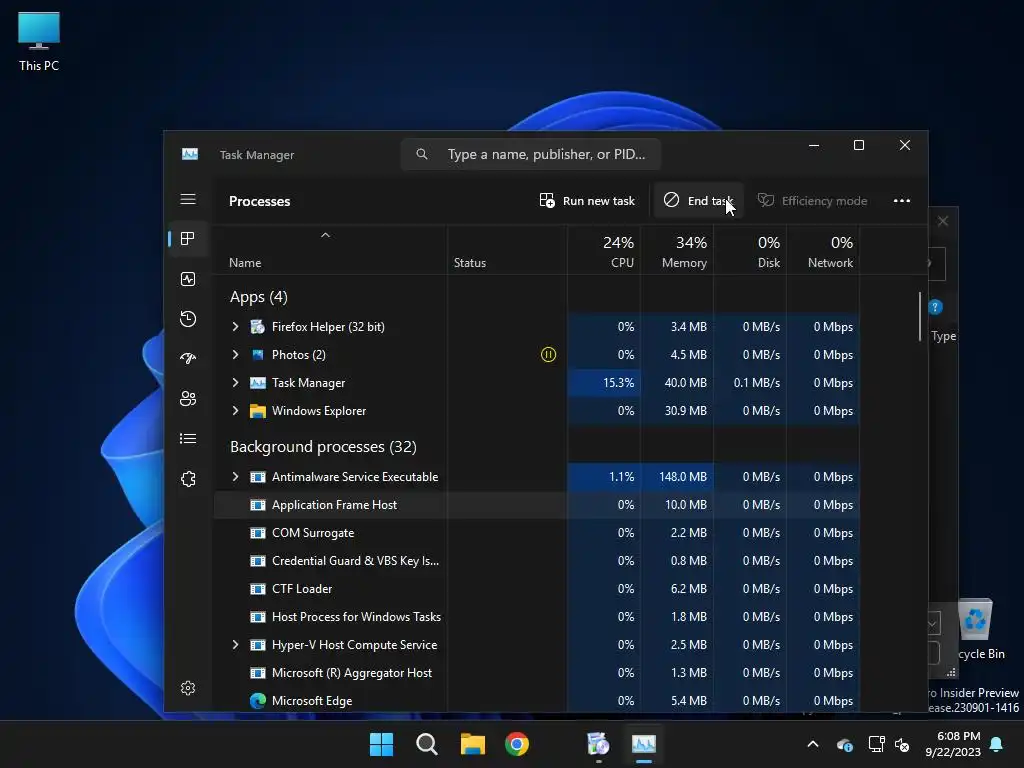Focus the name, publisher, or PID search field
The width and height of the screenshot is (1024, 768).
[x=531, y=155]
